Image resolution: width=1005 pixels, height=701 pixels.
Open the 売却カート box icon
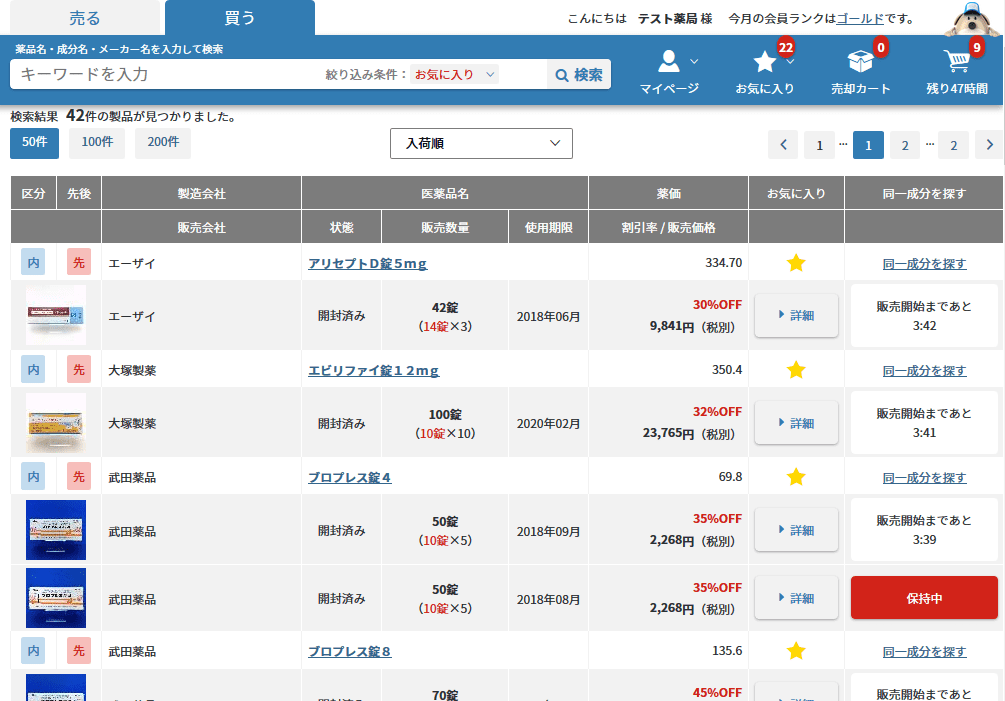click(860, 62)
